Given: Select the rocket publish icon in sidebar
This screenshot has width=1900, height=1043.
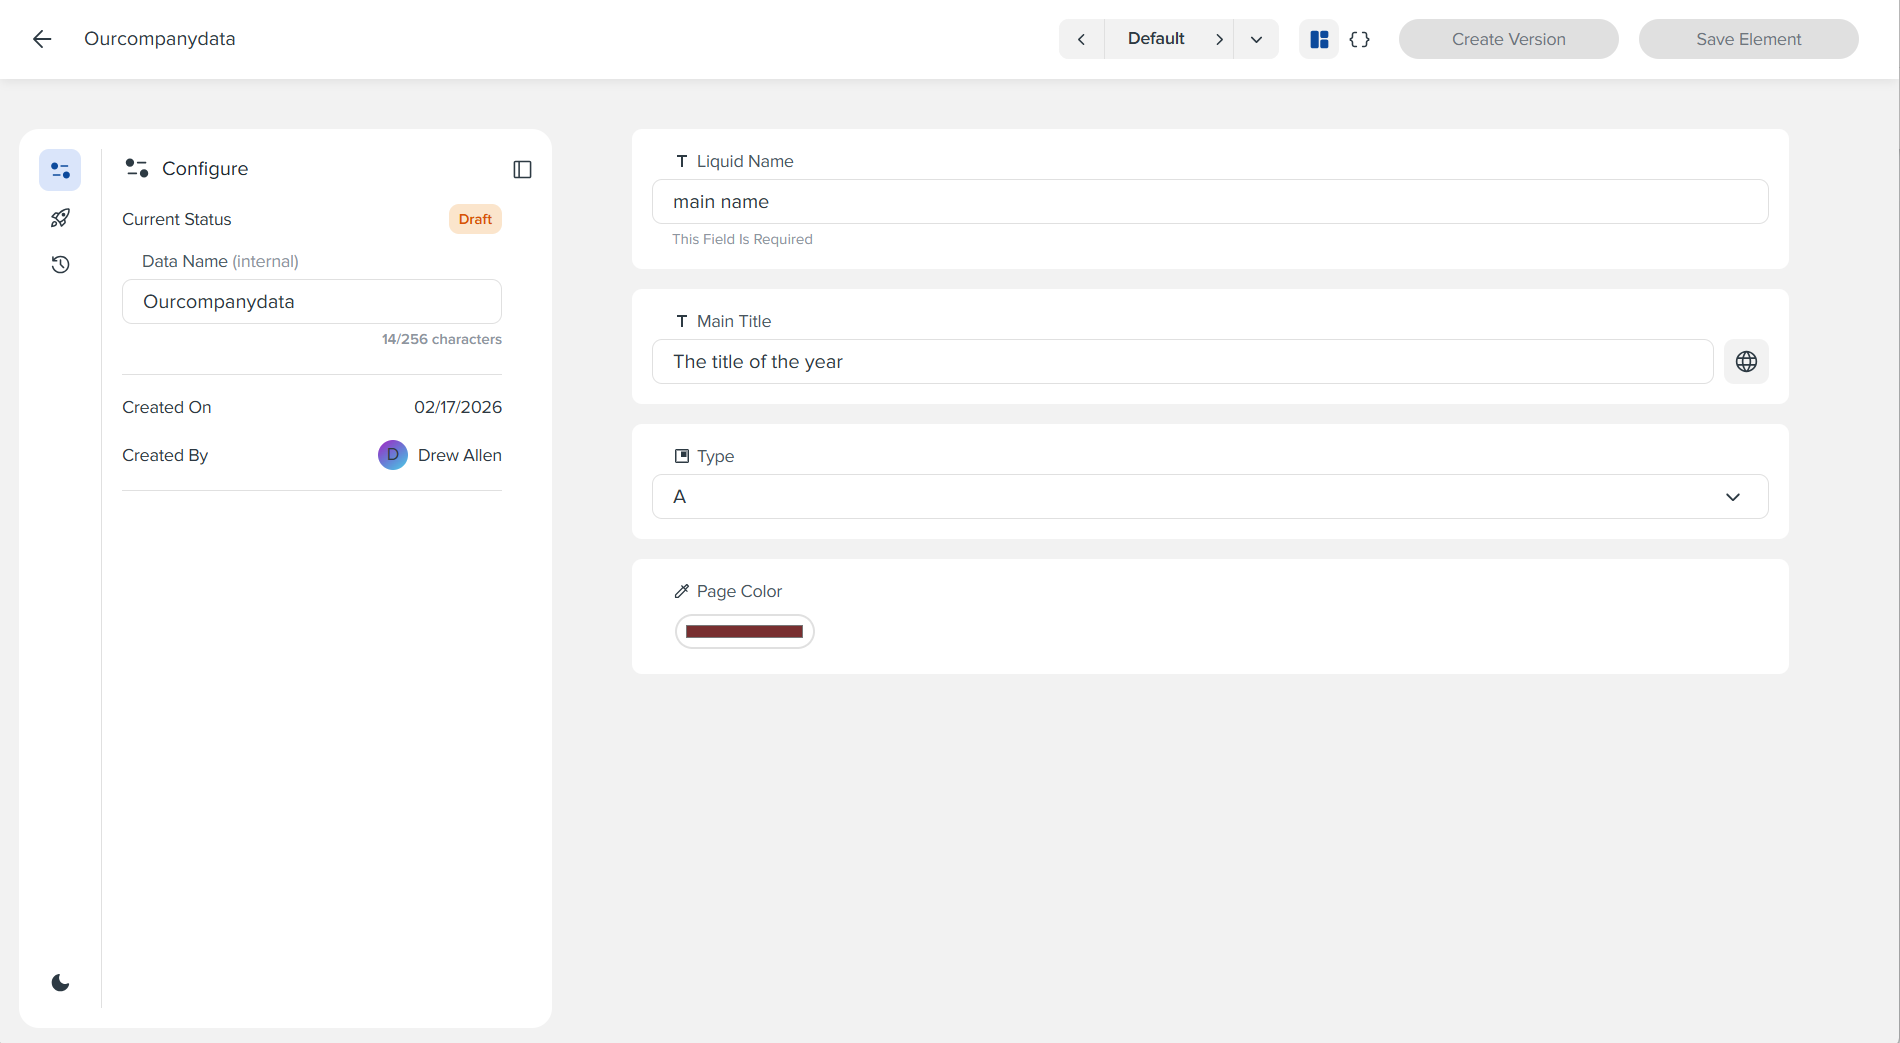Looking at the screenshot, I should click(x=60, y=218).
